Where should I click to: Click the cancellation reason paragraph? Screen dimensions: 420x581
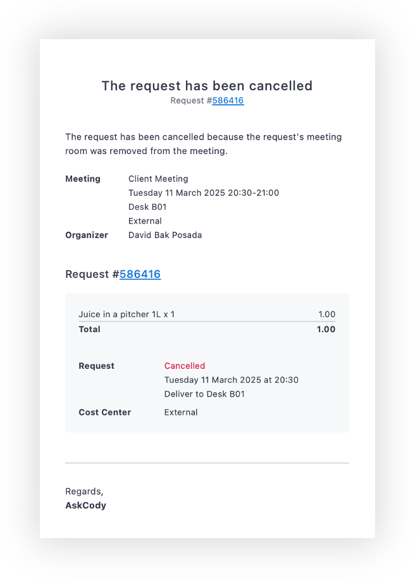tap(204, 144)
